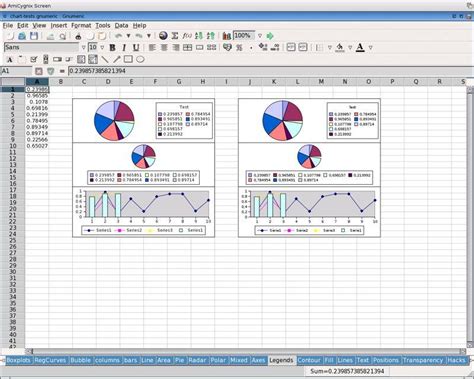This screenshot has width=474, height=379.
Task: Open the font color dropdown arrow
Action: click(370, 48)
